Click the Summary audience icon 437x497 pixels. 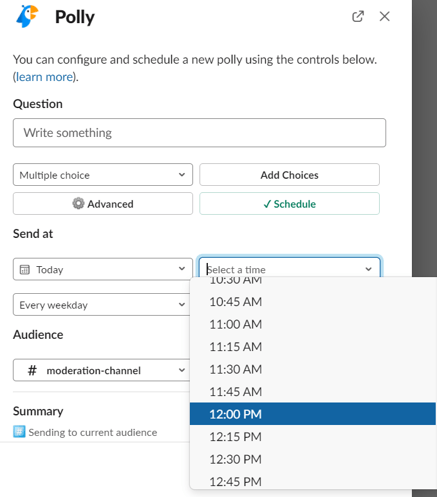pos(19,431)
